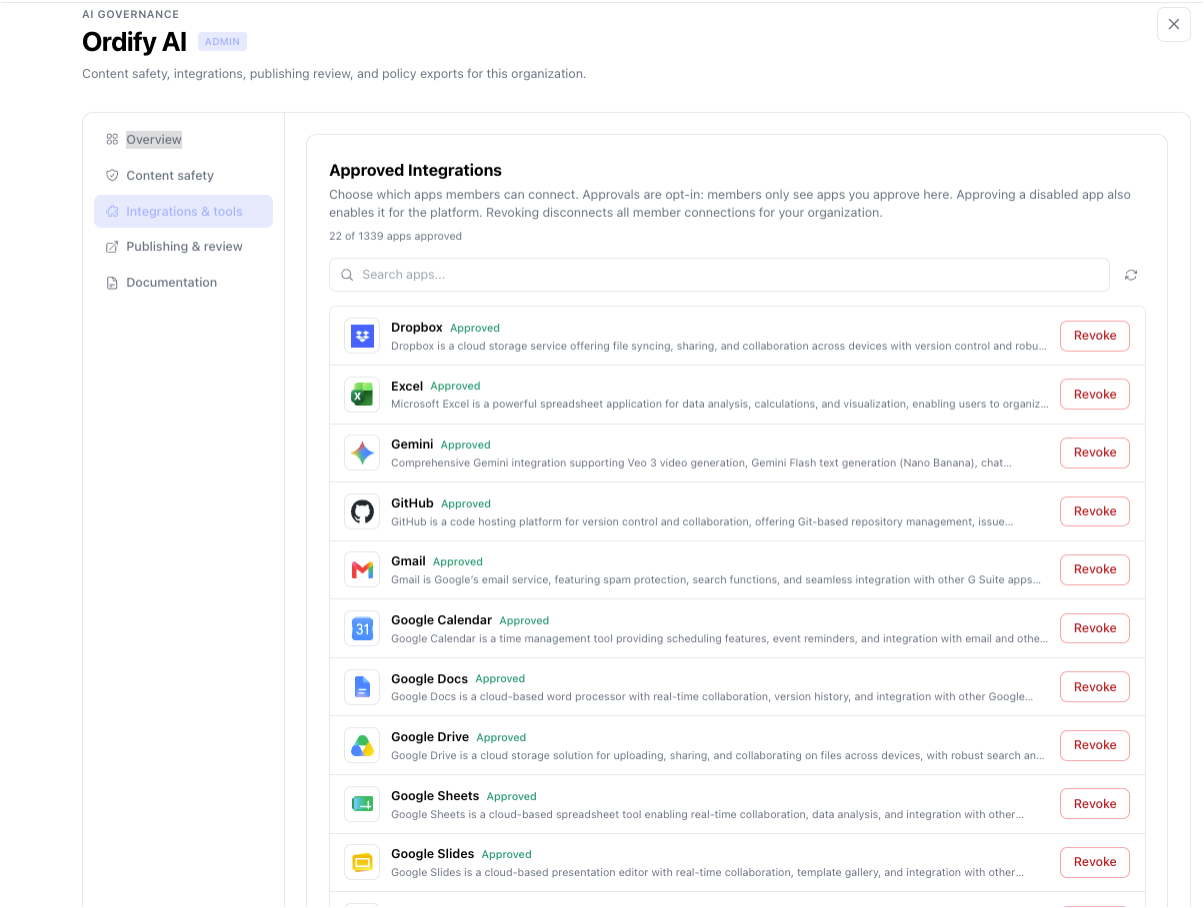Click the "22 of 1339 apps approved" count

pyautogui.click(x=396, y=237)
